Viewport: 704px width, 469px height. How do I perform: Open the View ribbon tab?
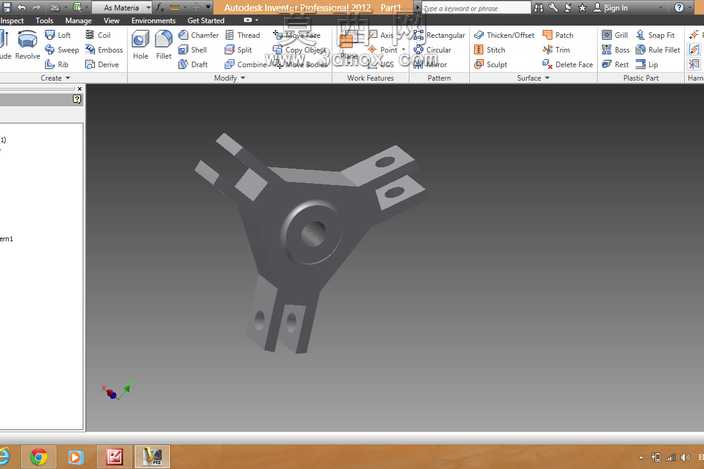coord(111,21)
